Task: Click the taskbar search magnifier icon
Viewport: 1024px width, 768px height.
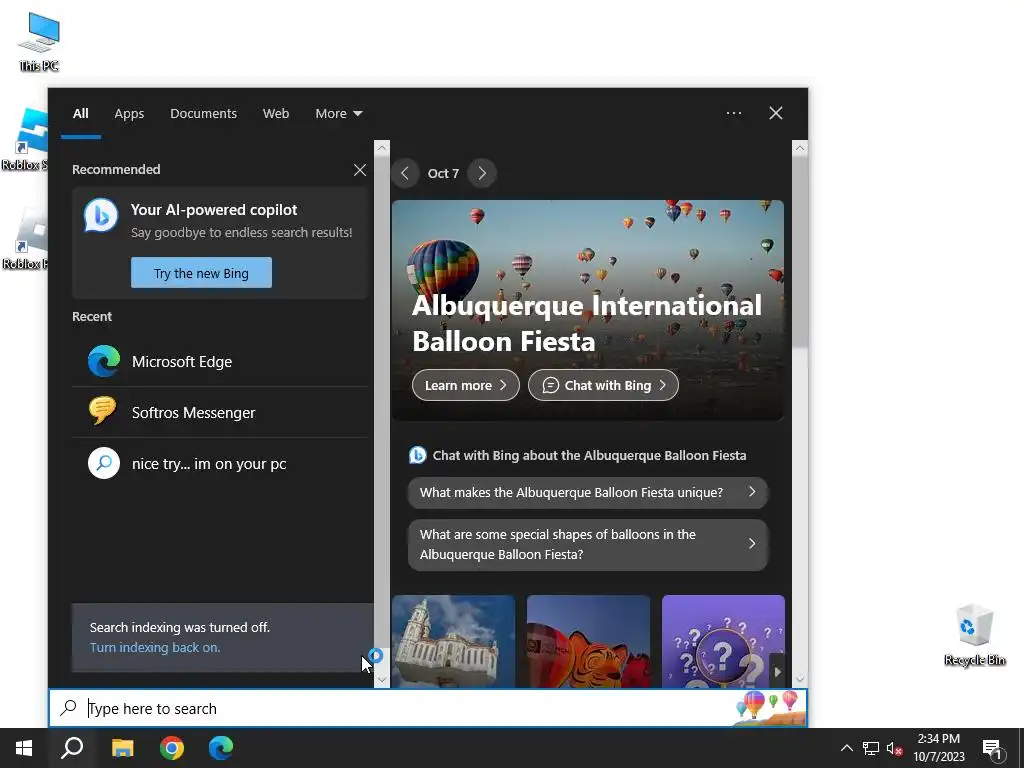Action: (x=72, y=748)
